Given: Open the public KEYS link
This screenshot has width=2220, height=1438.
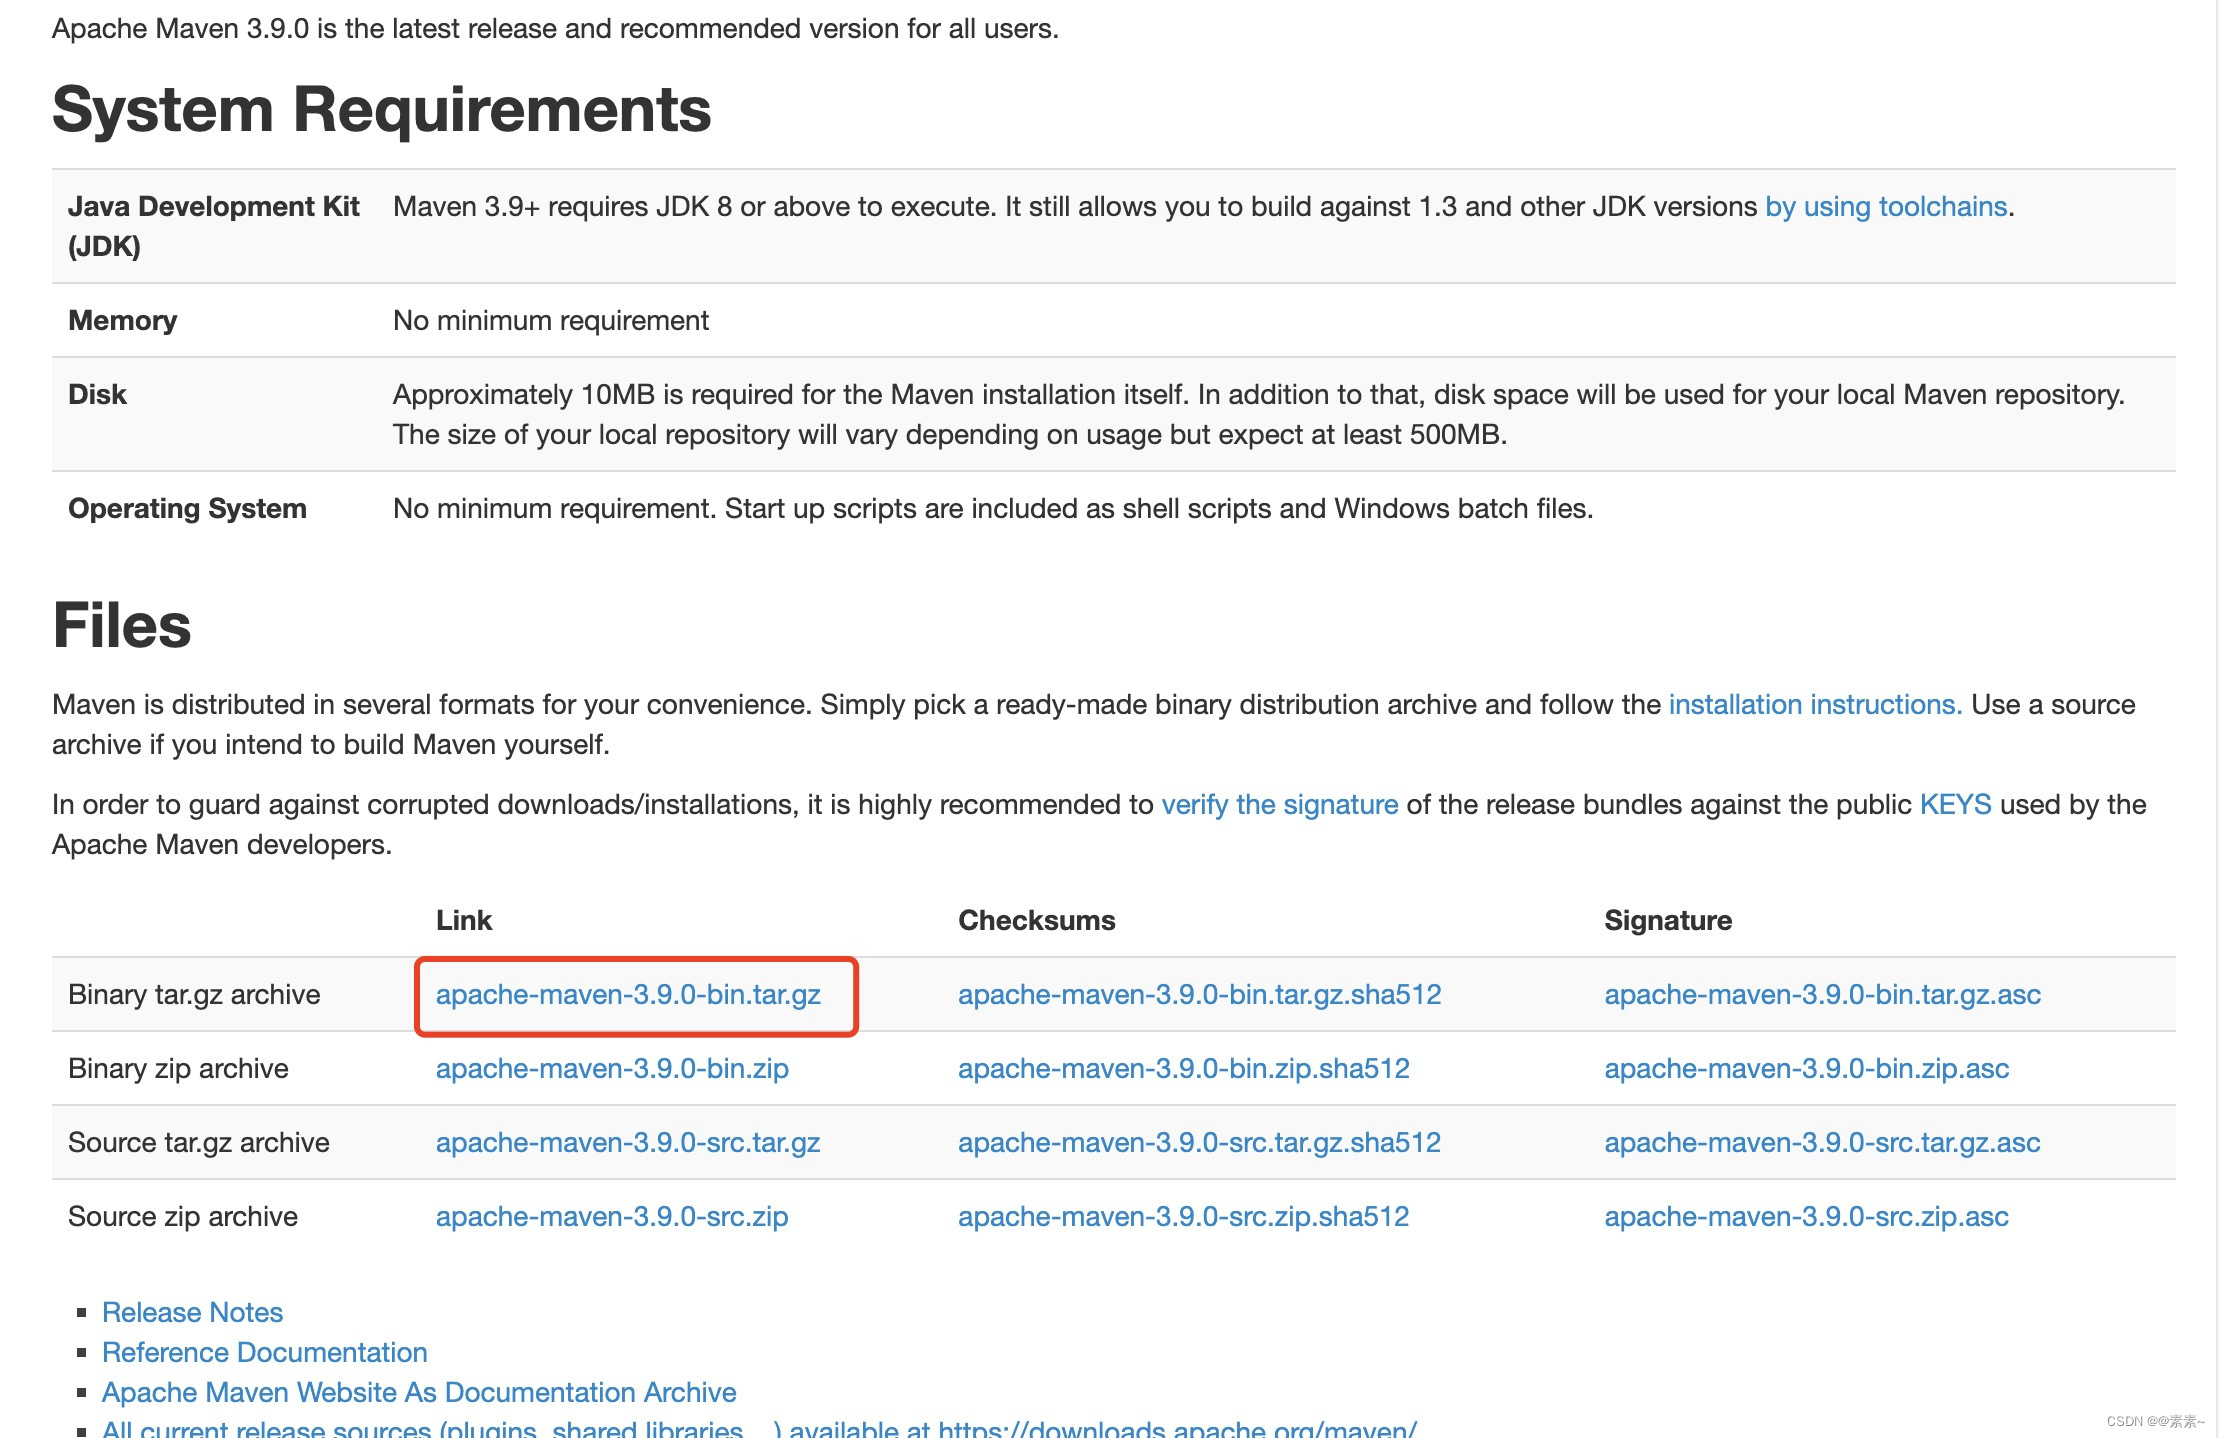Looking at the screenshot, I should (1955, 804).
